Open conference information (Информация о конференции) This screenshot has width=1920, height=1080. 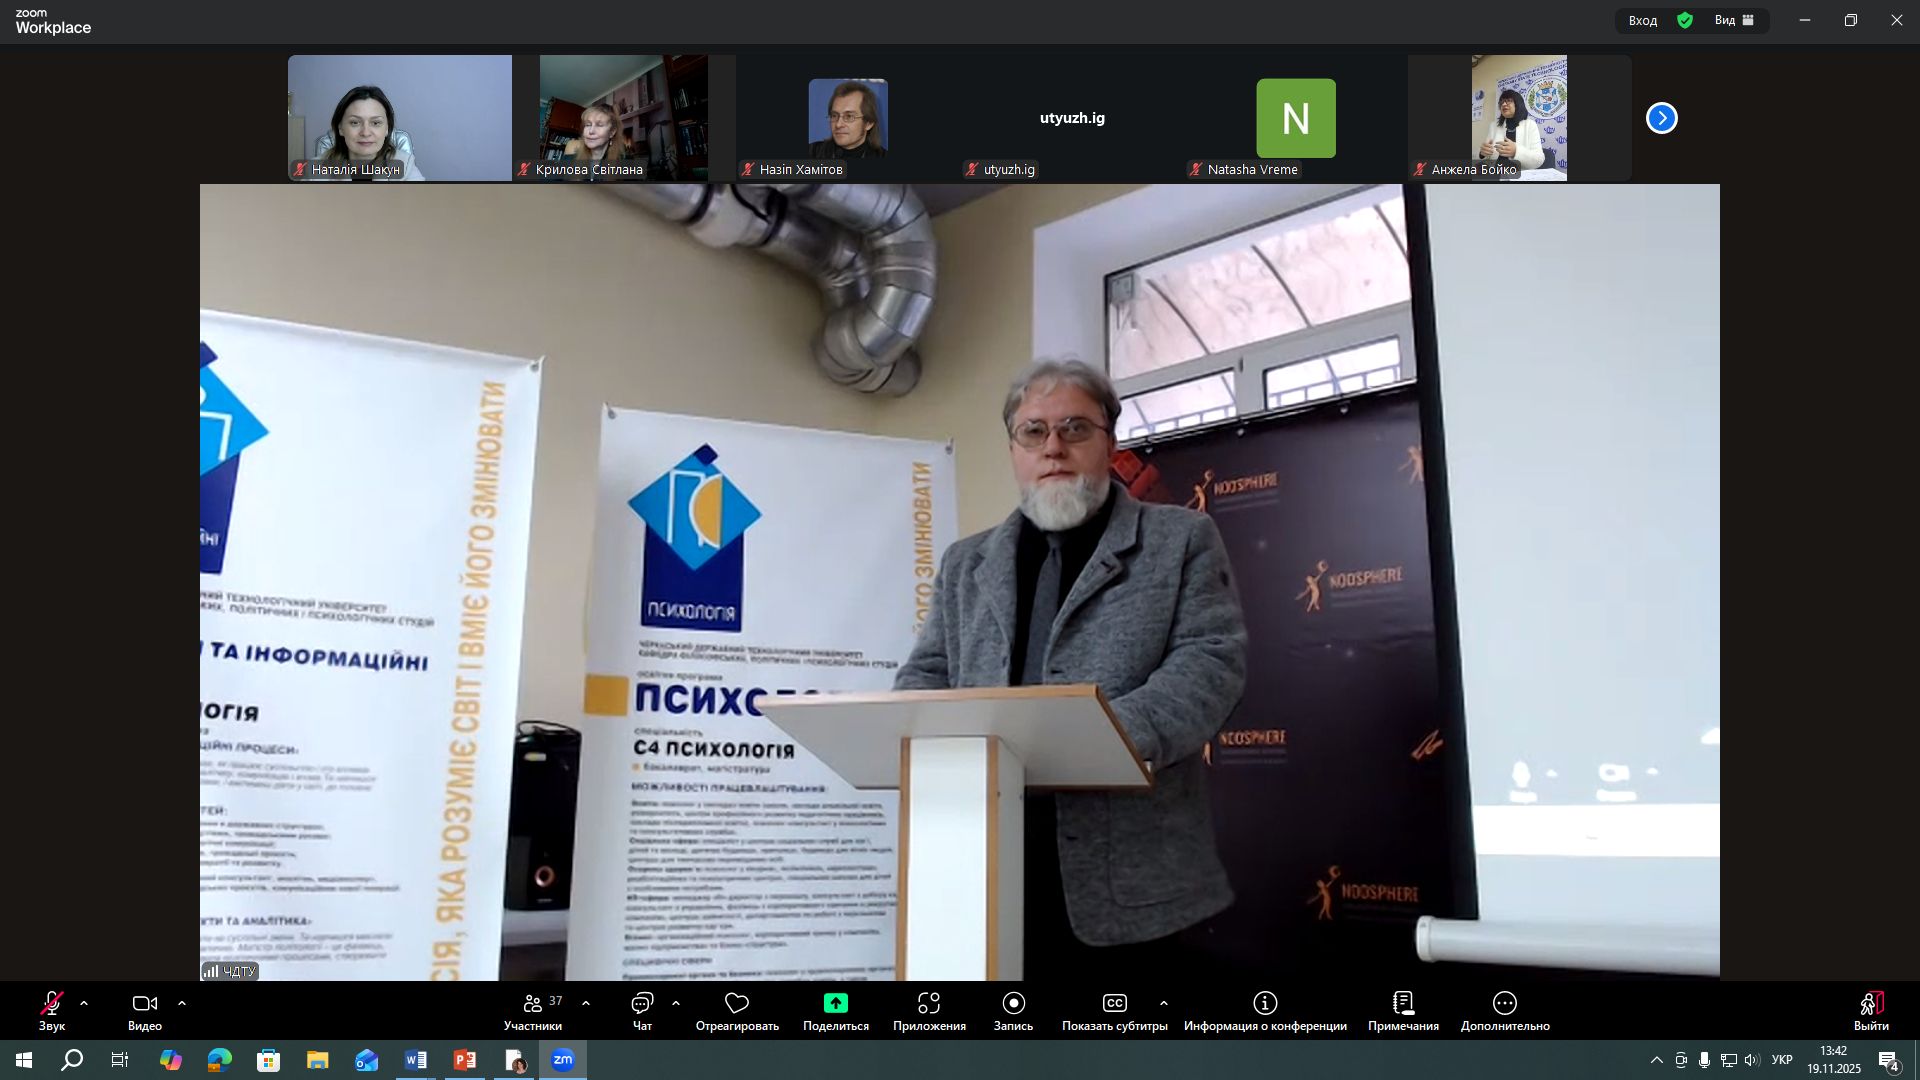coord(1265,1011)
